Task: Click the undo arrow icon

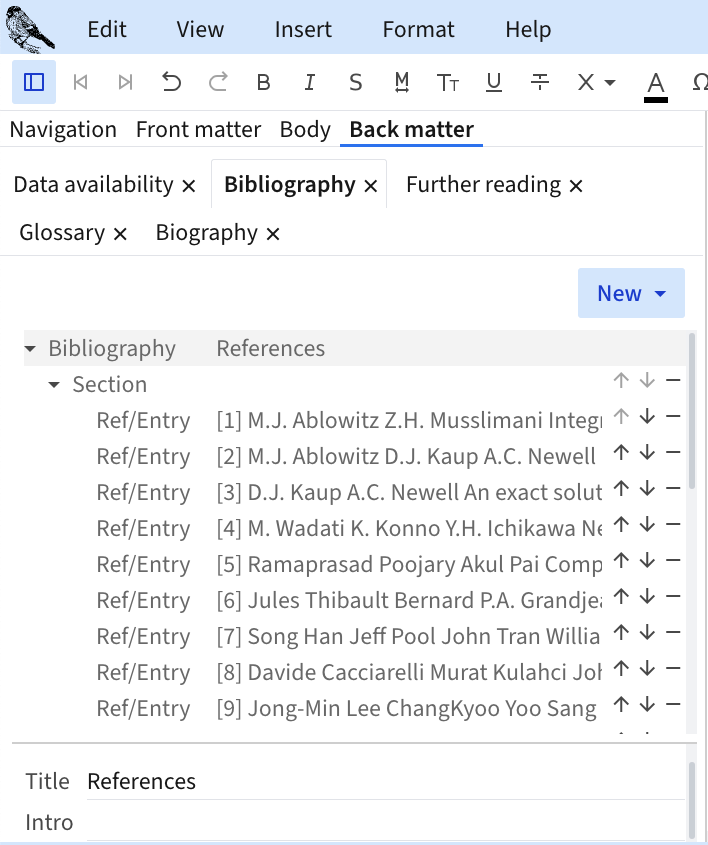Action: point(172,82)
